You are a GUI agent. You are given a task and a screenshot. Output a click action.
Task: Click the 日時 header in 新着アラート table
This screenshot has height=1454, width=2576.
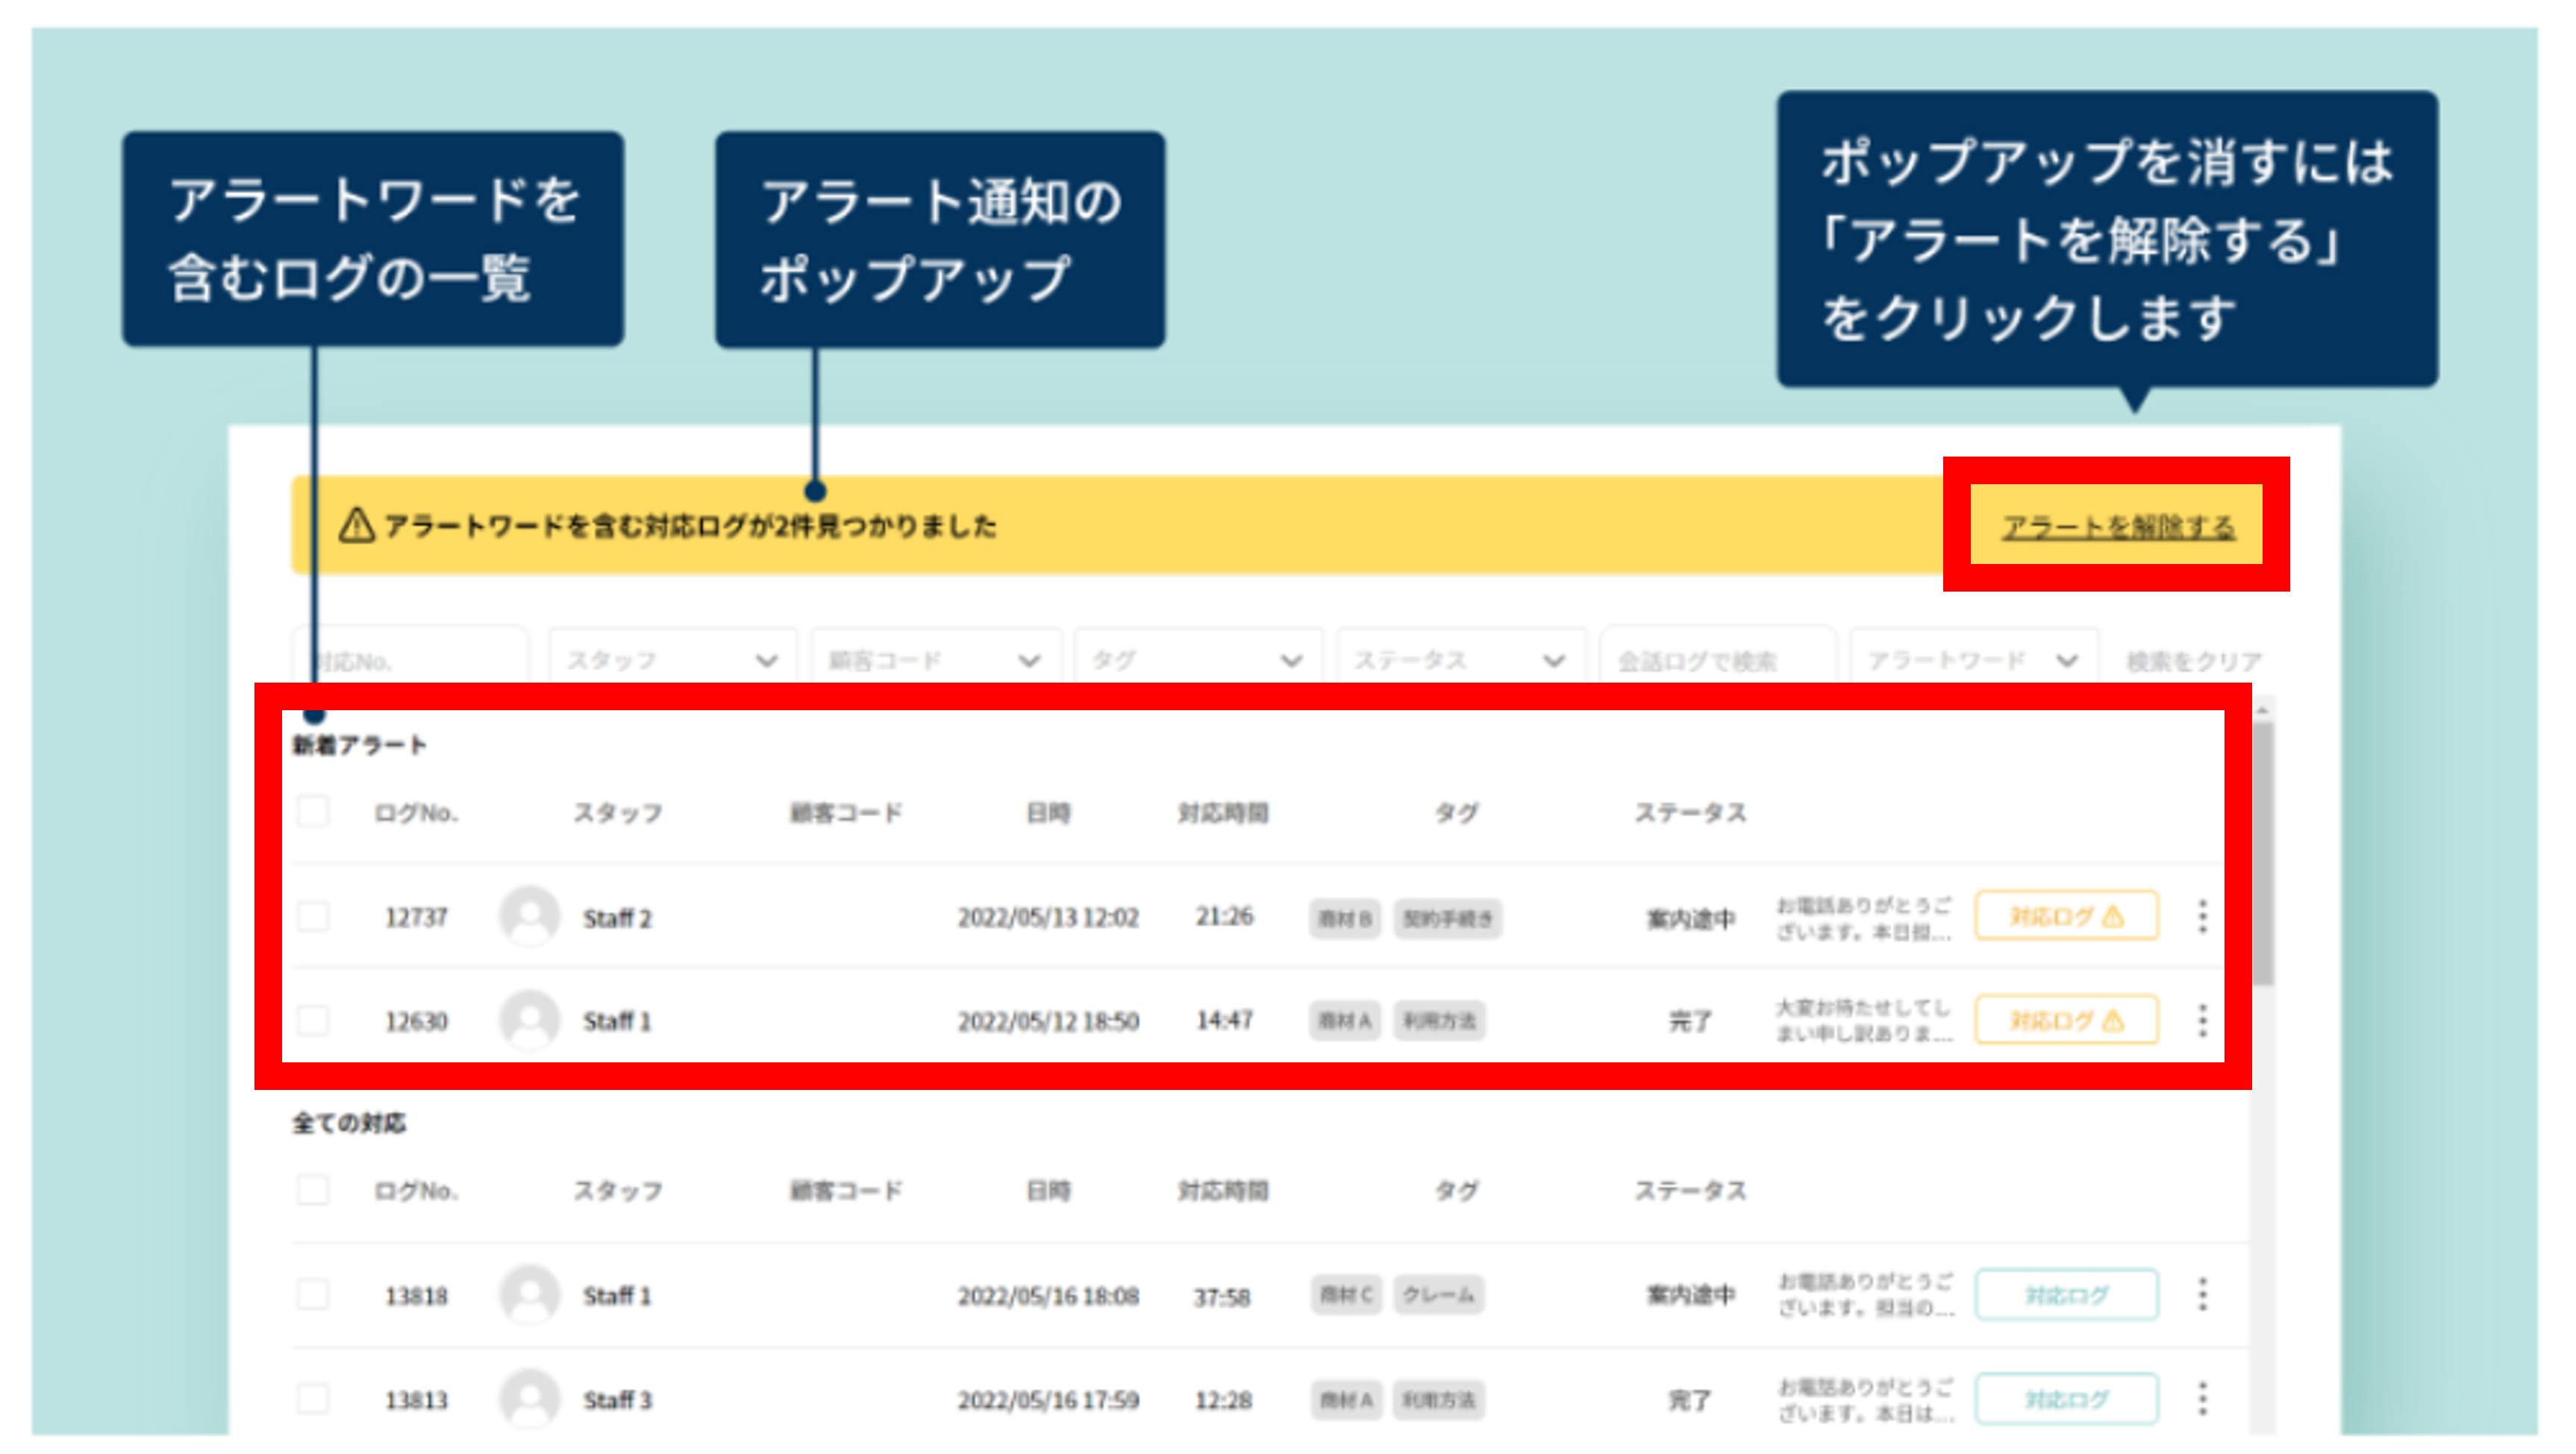(1048, 812)
